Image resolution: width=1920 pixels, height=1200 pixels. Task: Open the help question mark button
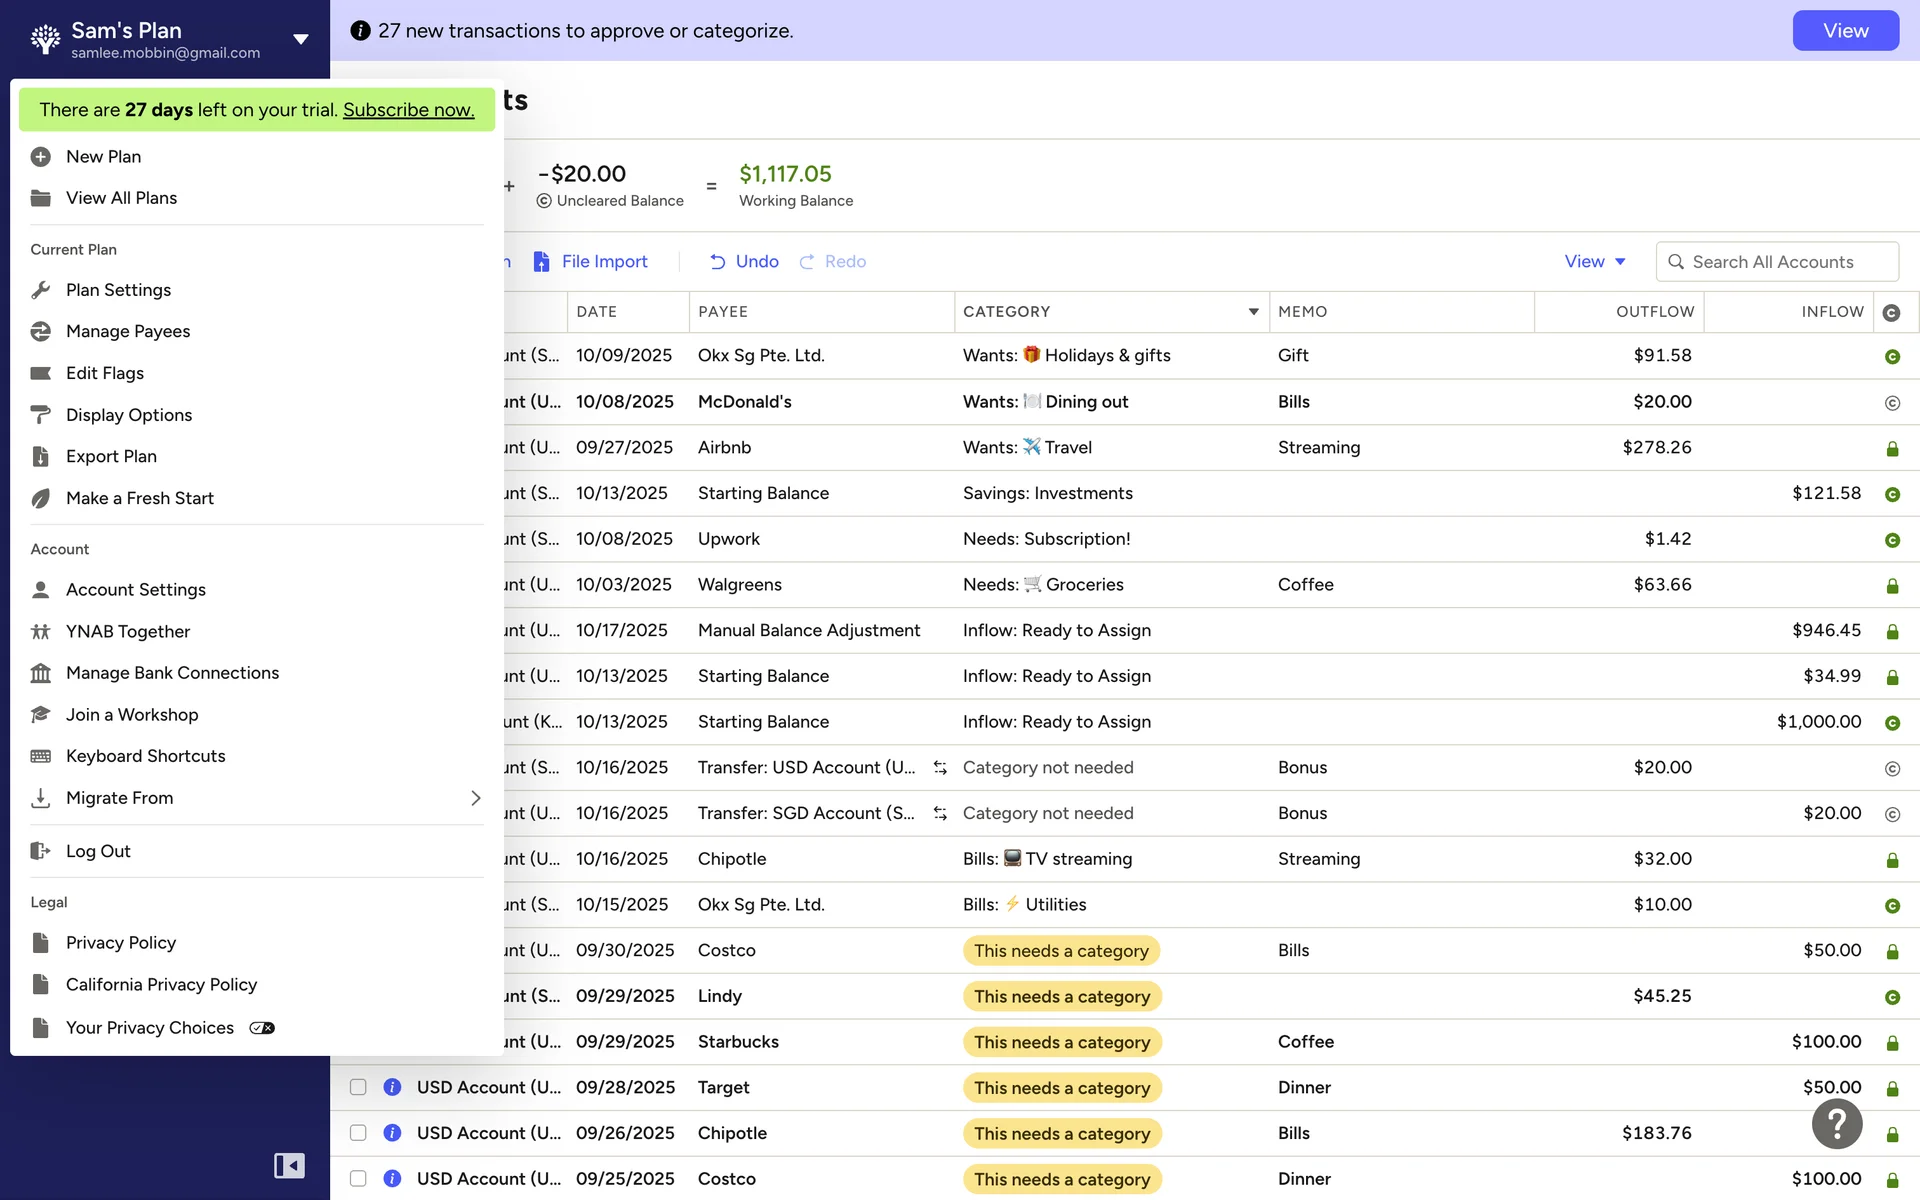click(x=1837, y=1124)
